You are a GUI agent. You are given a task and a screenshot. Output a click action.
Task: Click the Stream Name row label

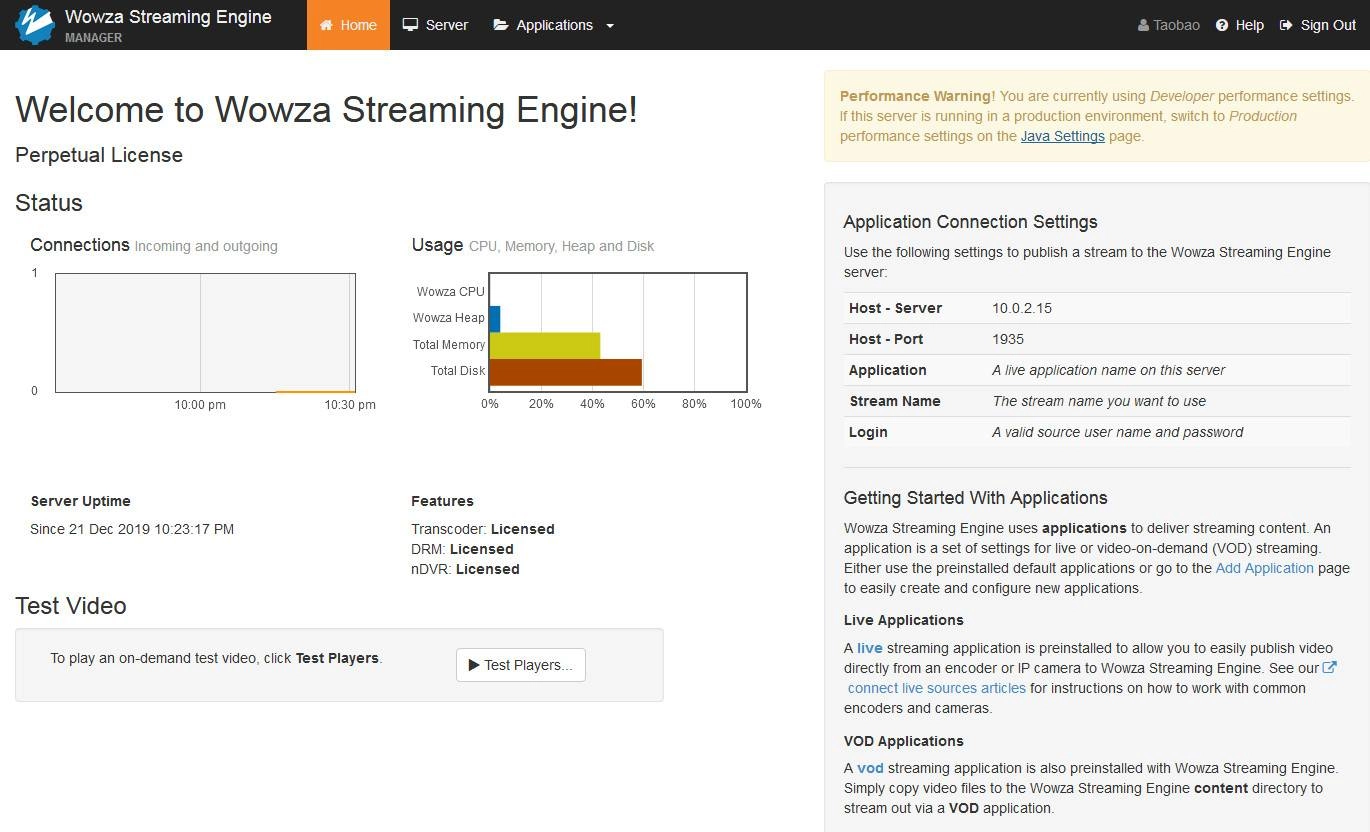(895, 401)
